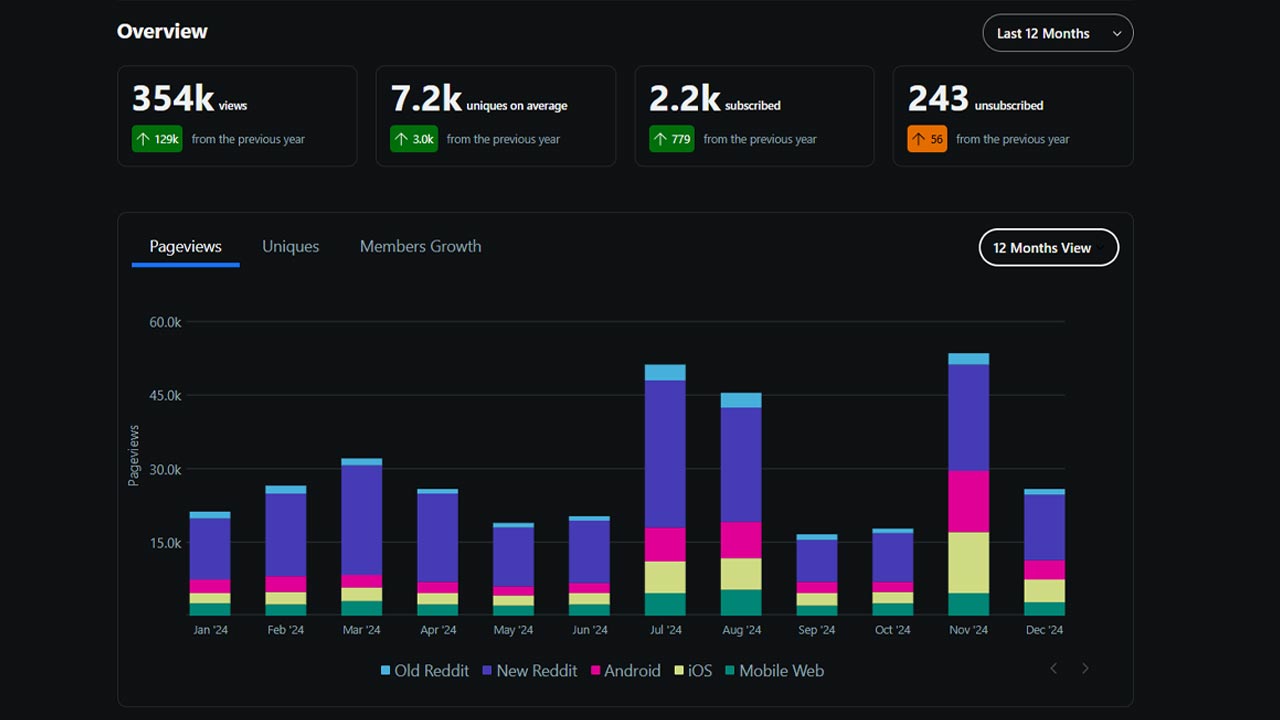Switch to the Pageviews tab
The width and height of the screenshot is (1280, 720).
tap(185, 247)
